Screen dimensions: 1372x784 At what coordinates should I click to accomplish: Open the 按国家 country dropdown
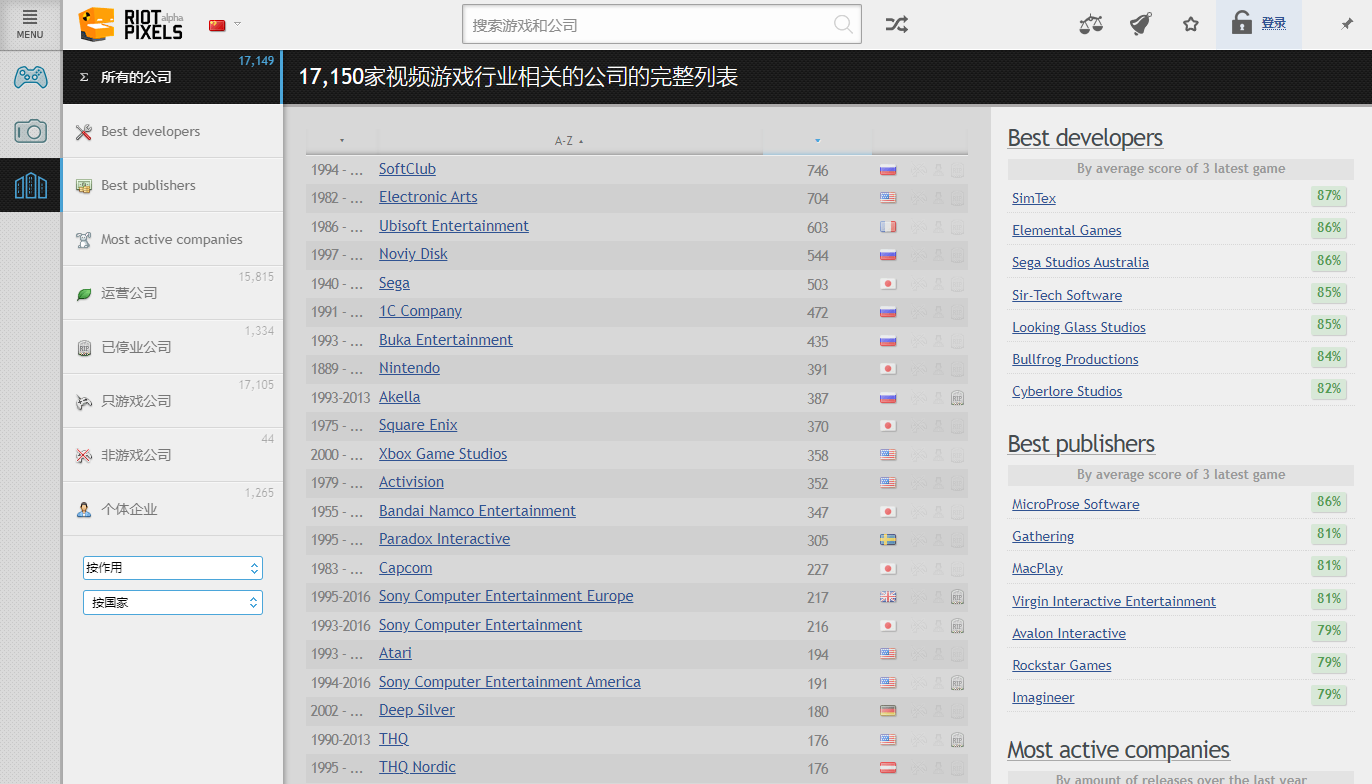pyautogui.click(x=172, y=603)
